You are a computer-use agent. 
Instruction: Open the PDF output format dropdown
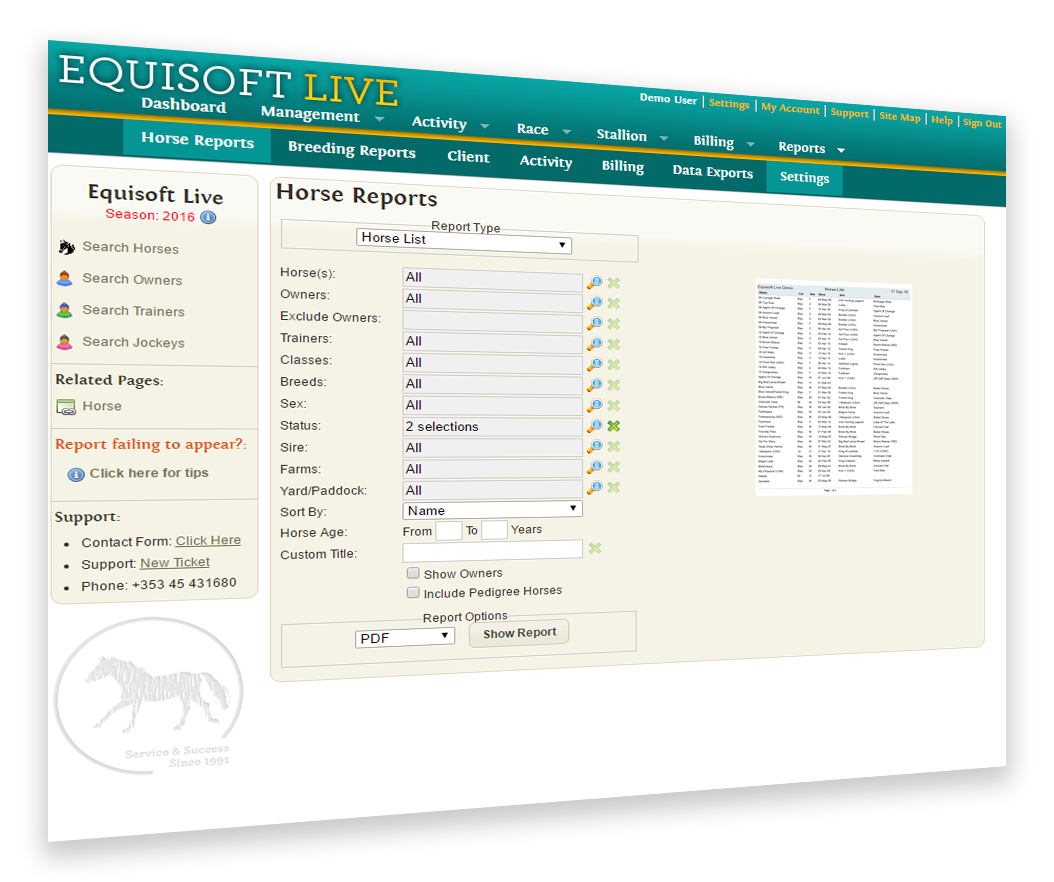pos(405,637)
